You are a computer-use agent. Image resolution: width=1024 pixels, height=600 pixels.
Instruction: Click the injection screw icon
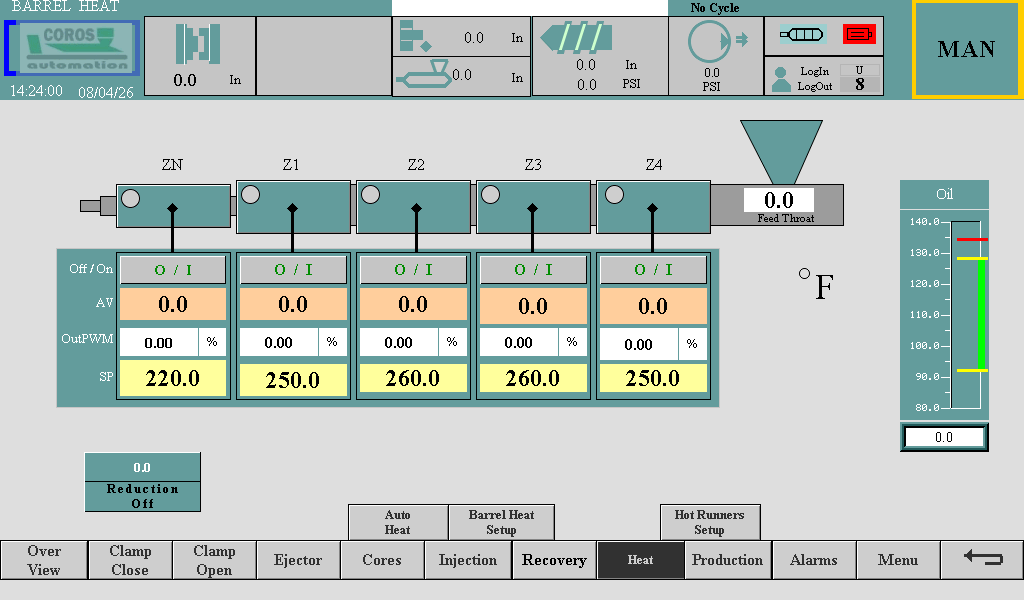[575, 38]
